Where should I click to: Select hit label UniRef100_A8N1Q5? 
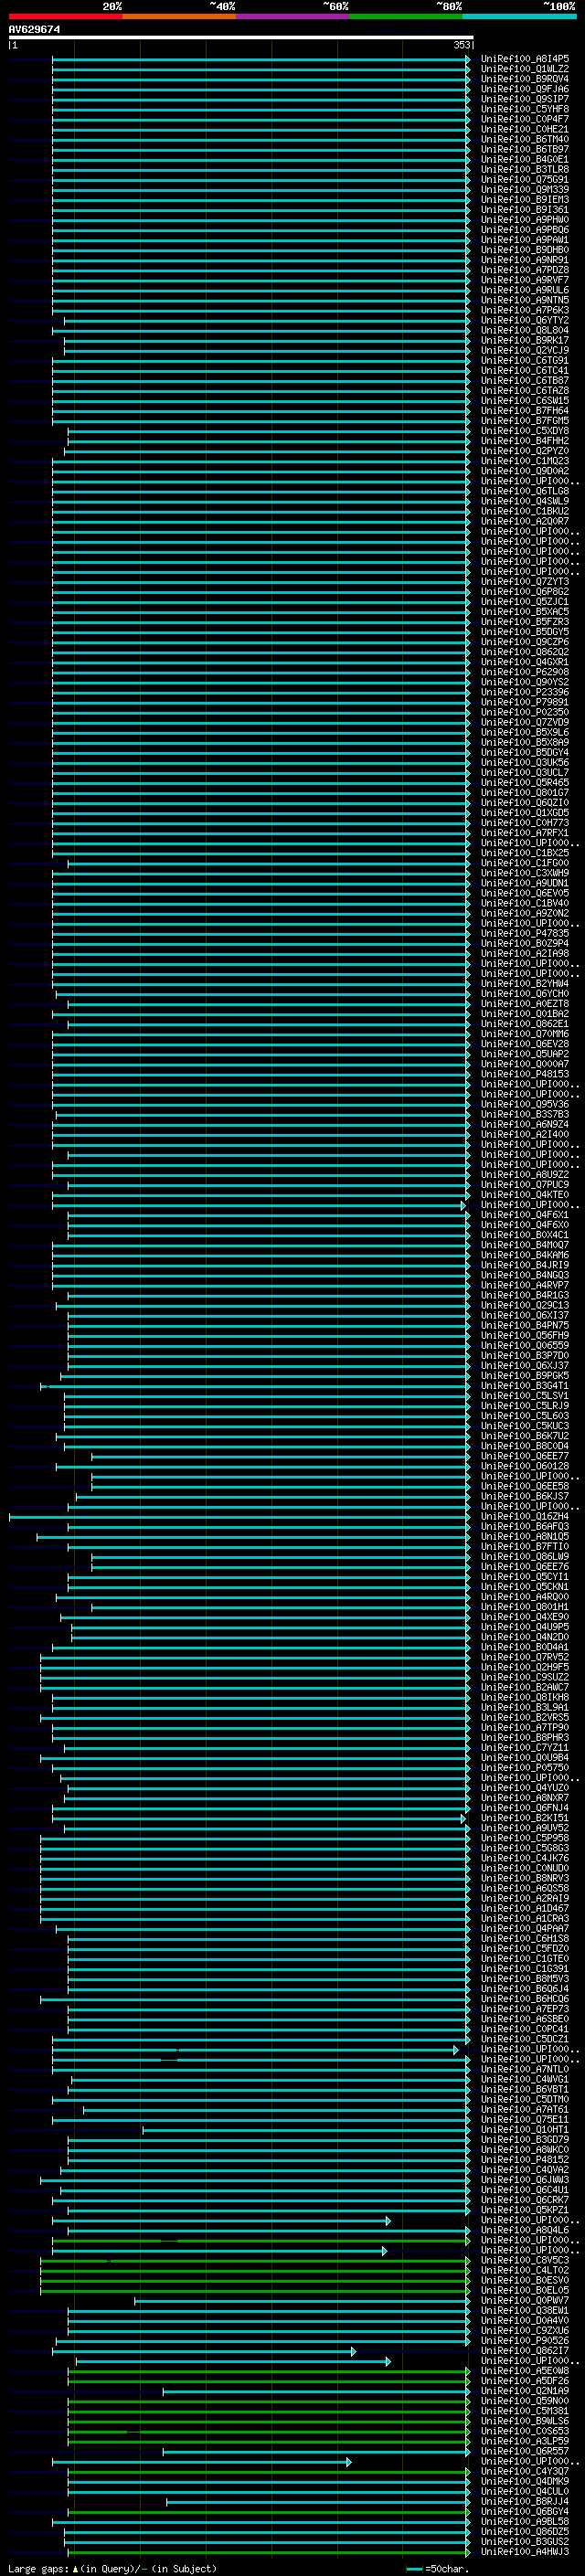pos(525,1536)
